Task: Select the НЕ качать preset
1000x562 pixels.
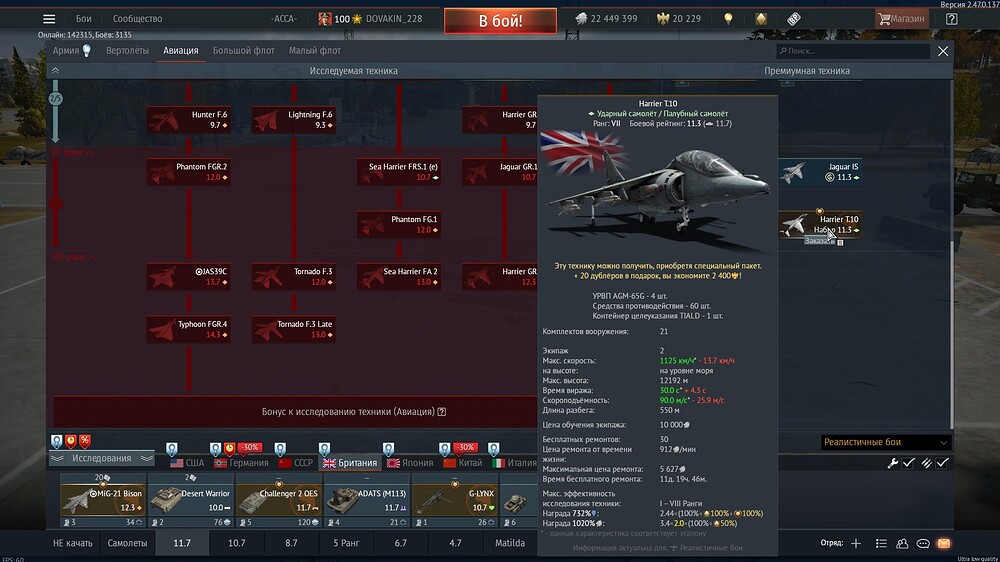Action: coord(73,544)
